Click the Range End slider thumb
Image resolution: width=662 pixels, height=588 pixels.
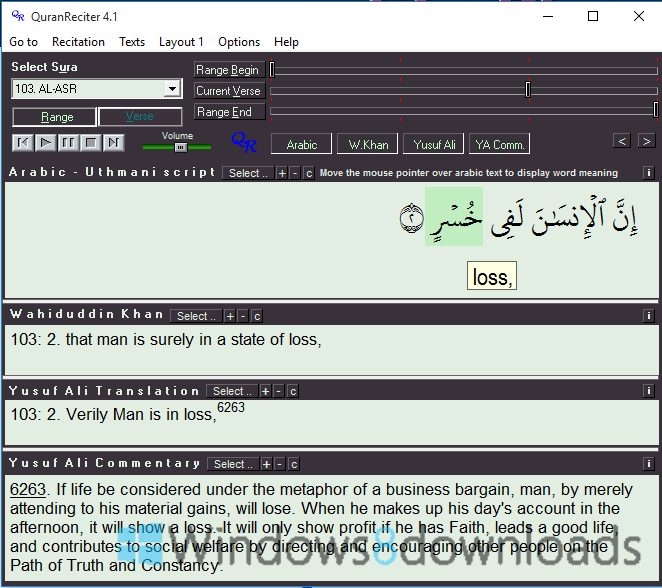pyautogui.click(x=656, y=110)
